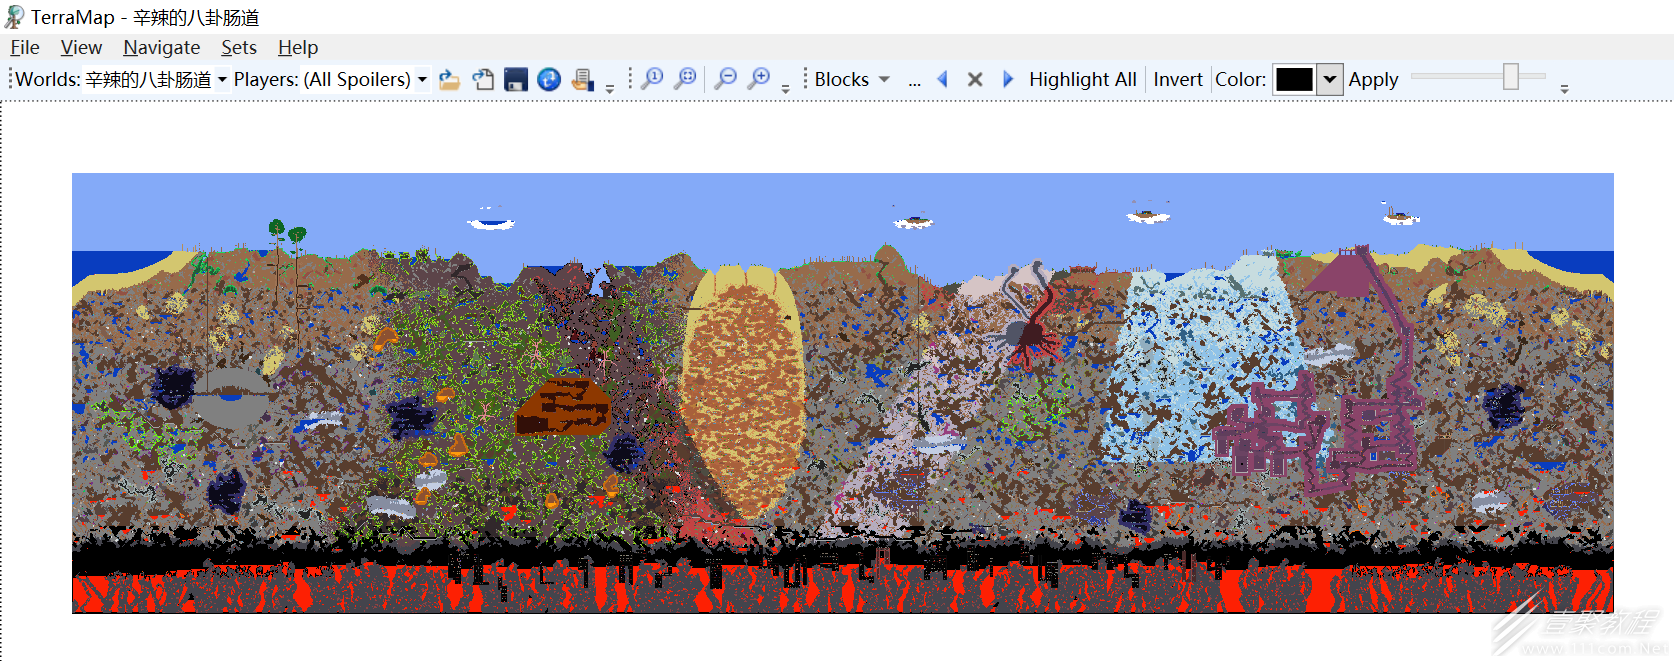Toggle Invert highlighting
The height and width of the screenshot is (661, 1674).
click(1177, 79)
